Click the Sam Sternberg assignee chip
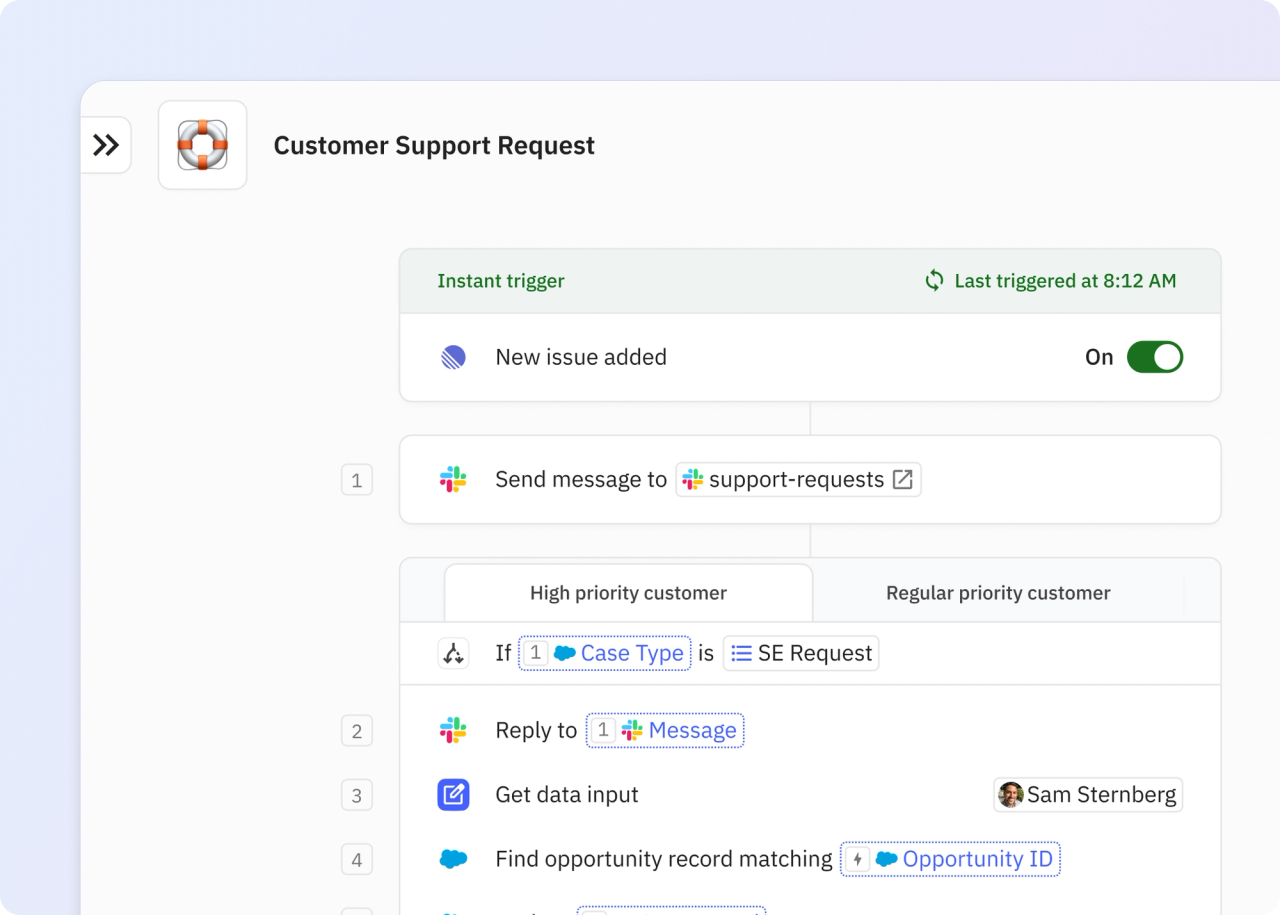1280x915 pixels. pyautogui.click(x=1088, y=795)
